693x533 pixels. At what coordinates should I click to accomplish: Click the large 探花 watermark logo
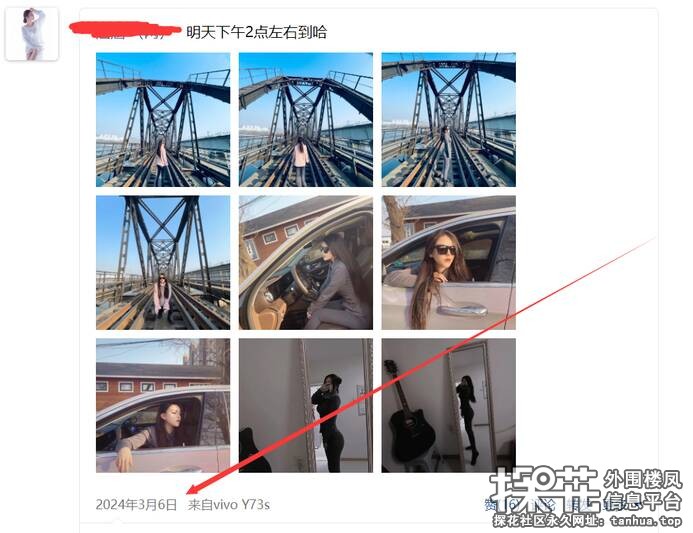[544, 489]
